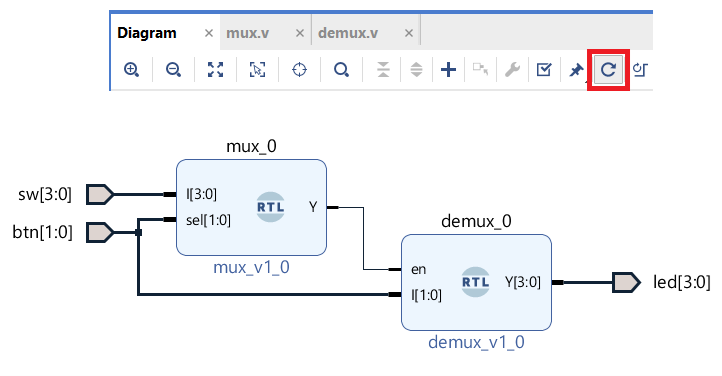Click the Optimize Routing icon

(x=640, y=69)
